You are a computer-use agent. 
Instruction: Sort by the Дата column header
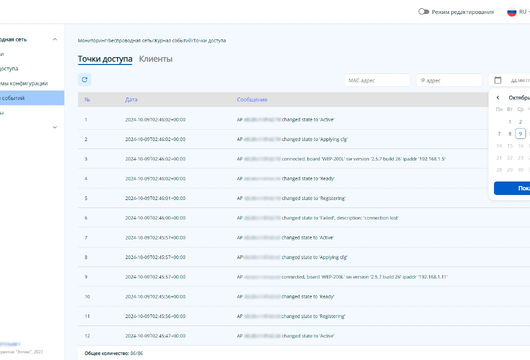click(131, 100)
